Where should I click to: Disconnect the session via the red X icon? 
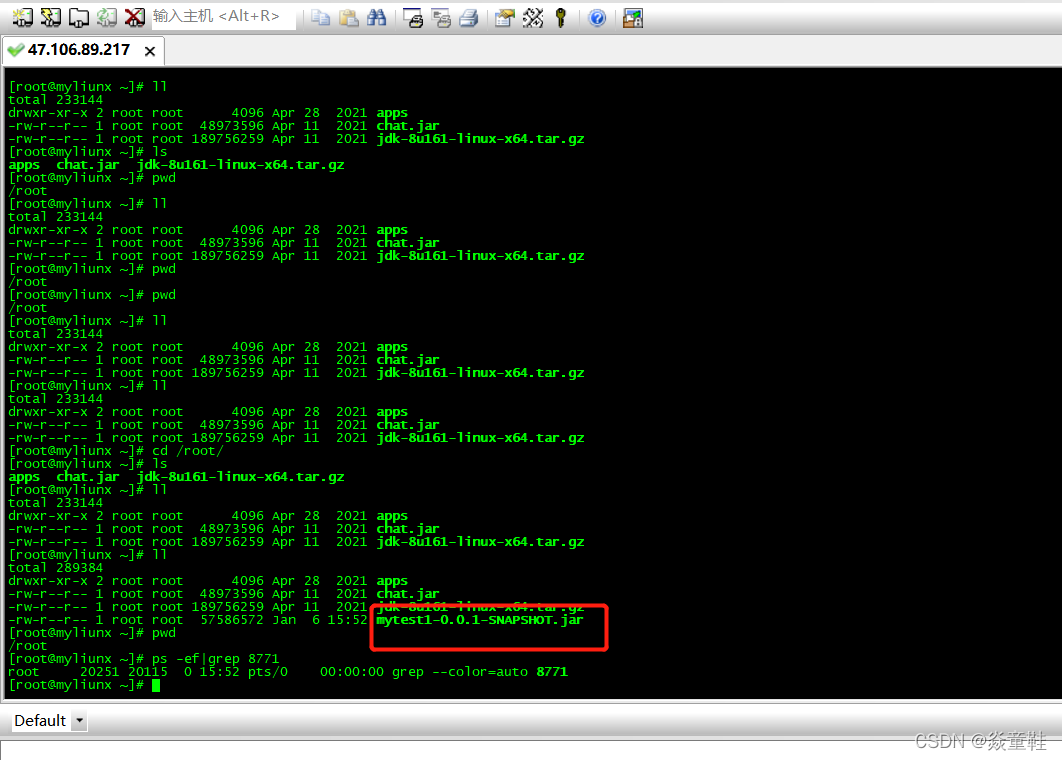134,17
